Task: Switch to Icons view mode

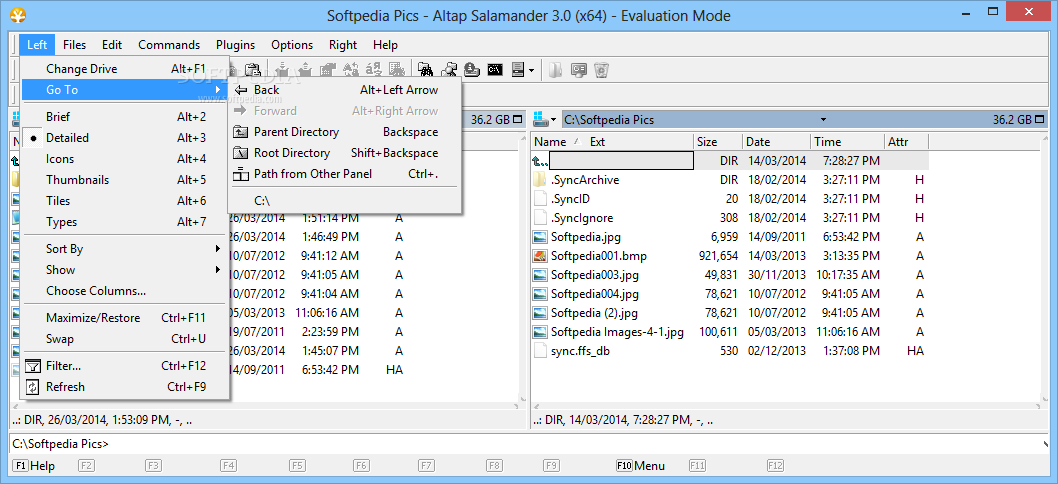Action: click(125, 159)
